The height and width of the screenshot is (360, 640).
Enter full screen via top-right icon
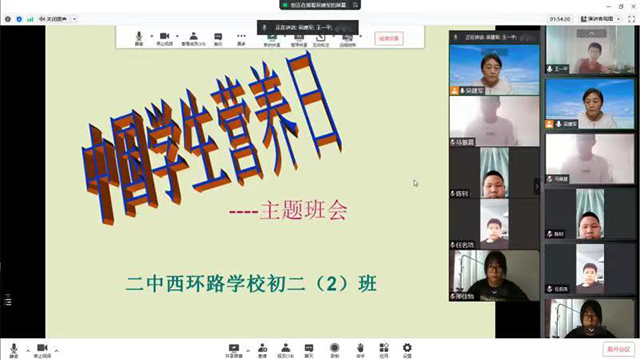click(631, 19)
